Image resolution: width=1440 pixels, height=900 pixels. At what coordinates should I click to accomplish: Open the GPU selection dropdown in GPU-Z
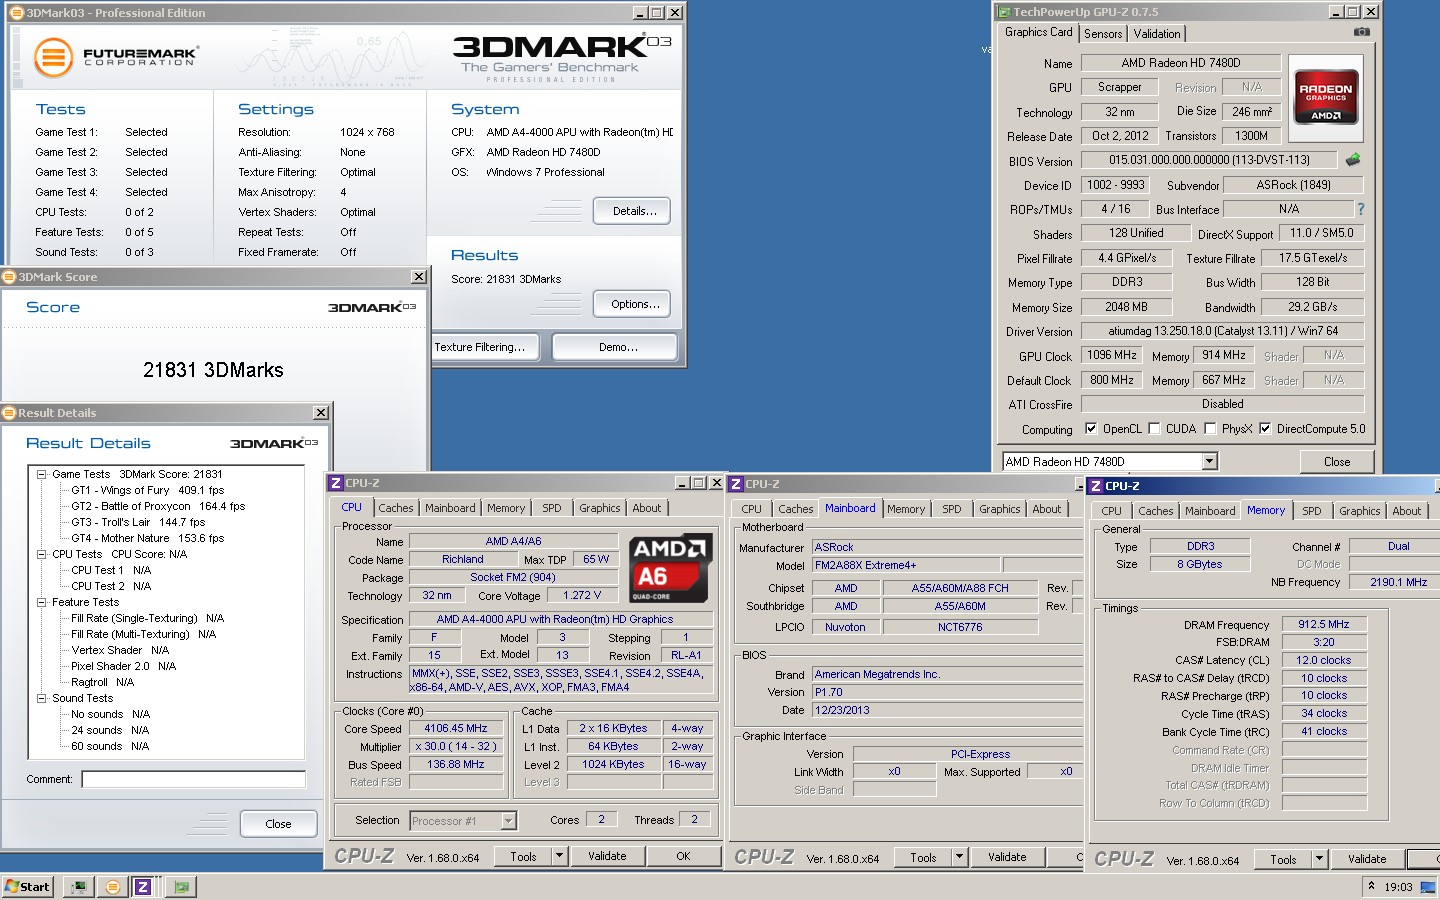coord(1209,461)
